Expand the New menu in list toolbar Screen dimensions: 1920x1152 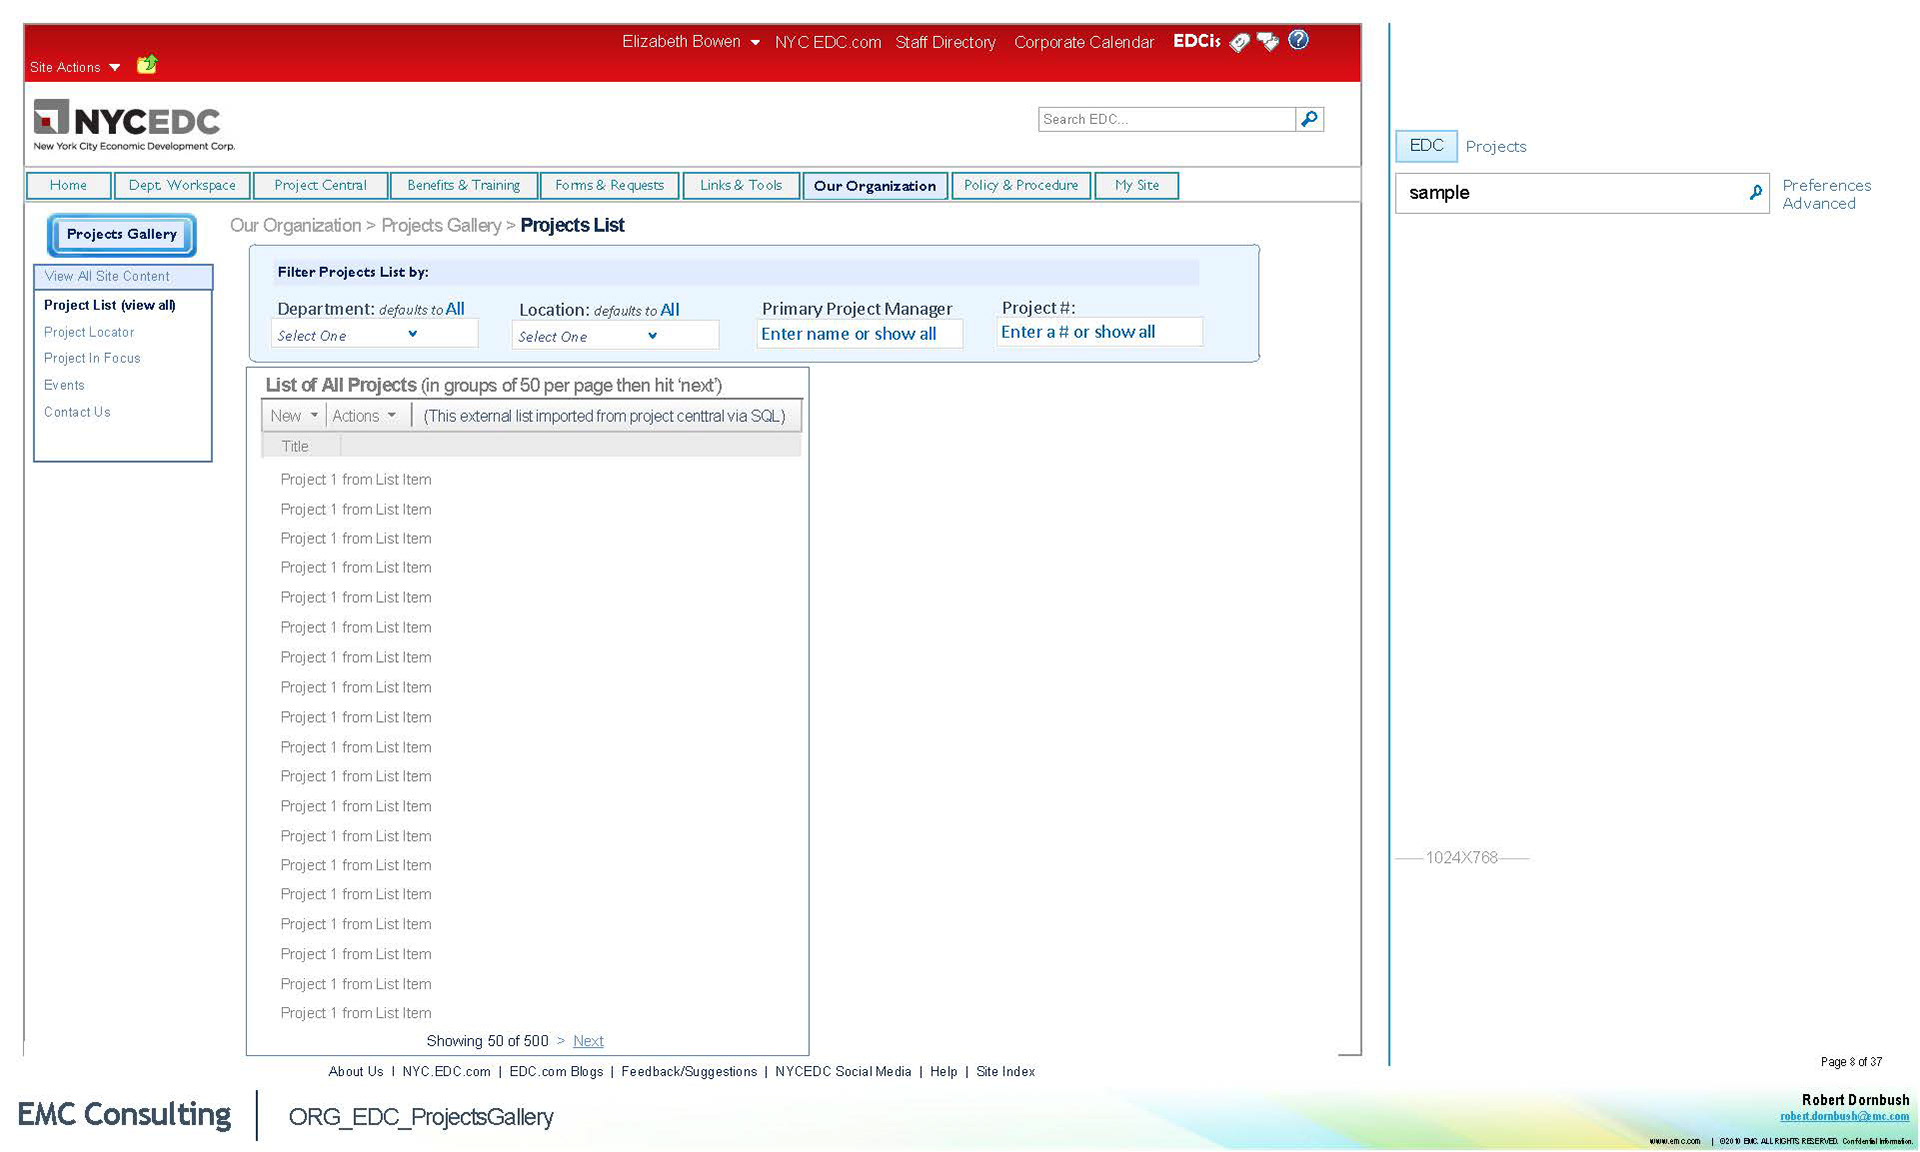coord(314,415)
